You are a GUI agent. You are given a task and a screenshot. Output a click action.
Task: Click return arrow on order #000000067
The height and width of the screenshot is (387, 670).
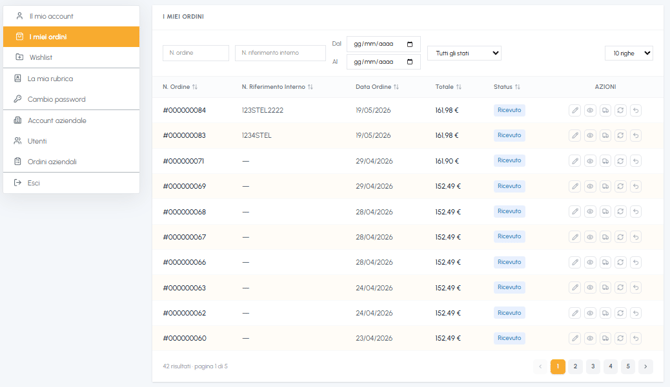click(x=636, y=237)
